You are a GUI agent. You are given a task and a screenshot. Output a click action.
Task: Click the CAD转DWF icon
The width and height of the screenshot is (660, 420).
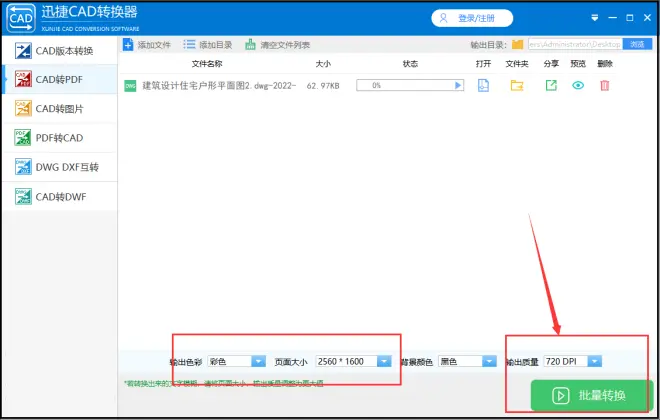(x=23, y=197)
